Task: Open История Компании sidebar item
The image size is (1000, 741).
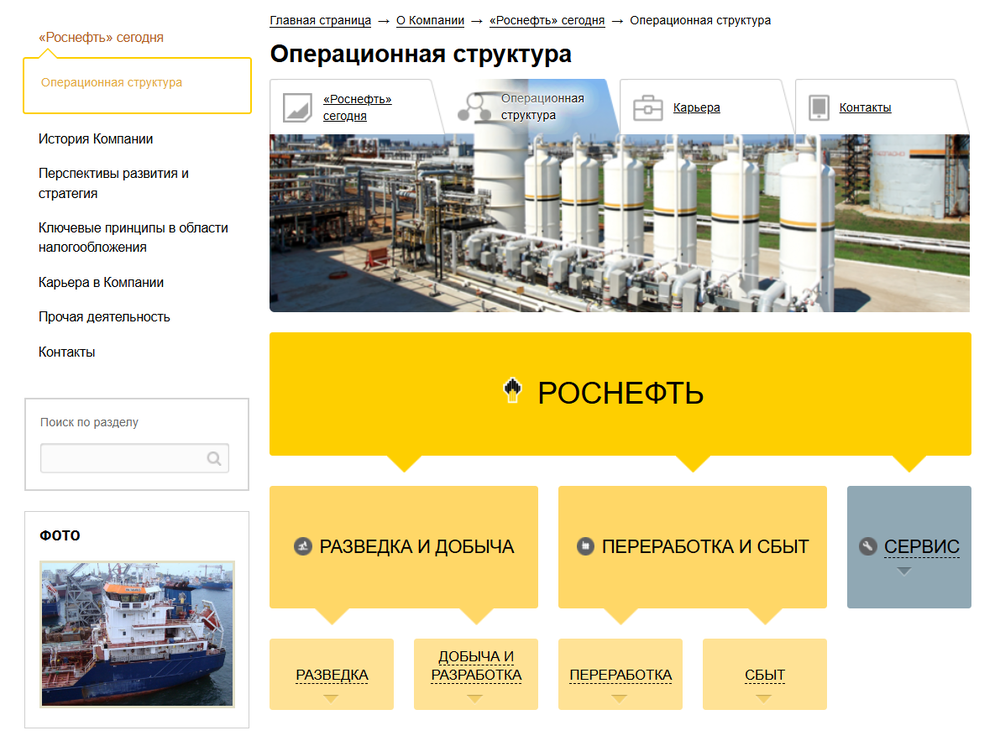Action: (x=96, y=139)
